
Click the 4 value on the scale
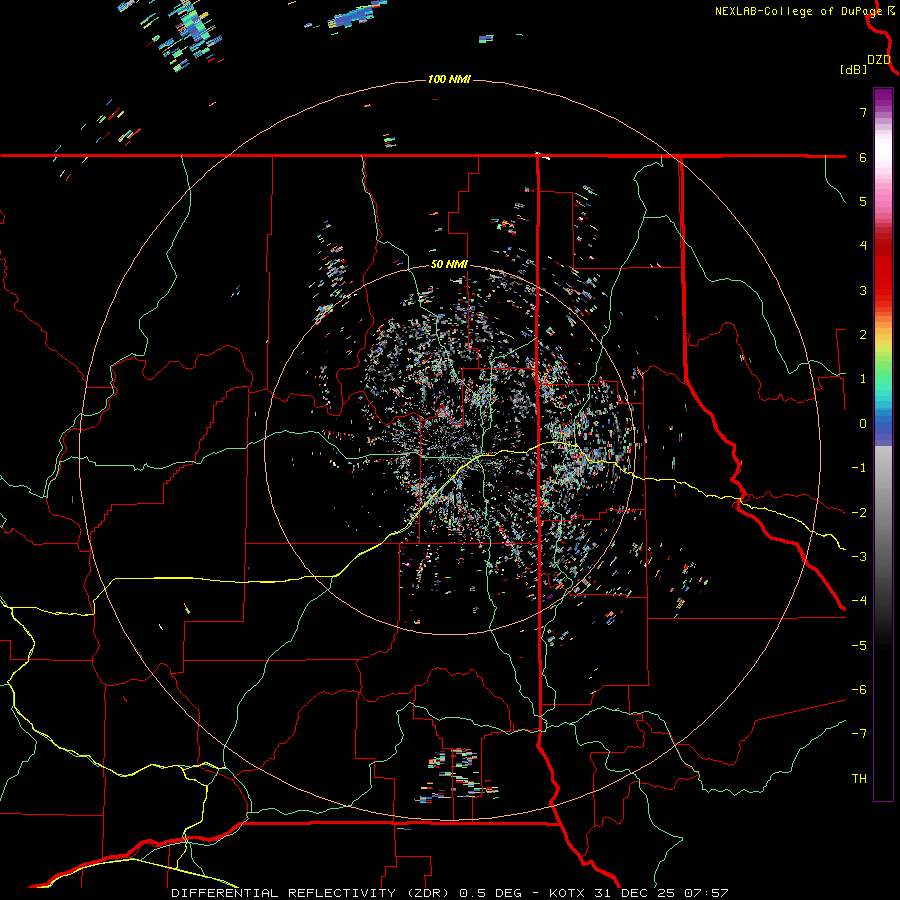(863, 246)
